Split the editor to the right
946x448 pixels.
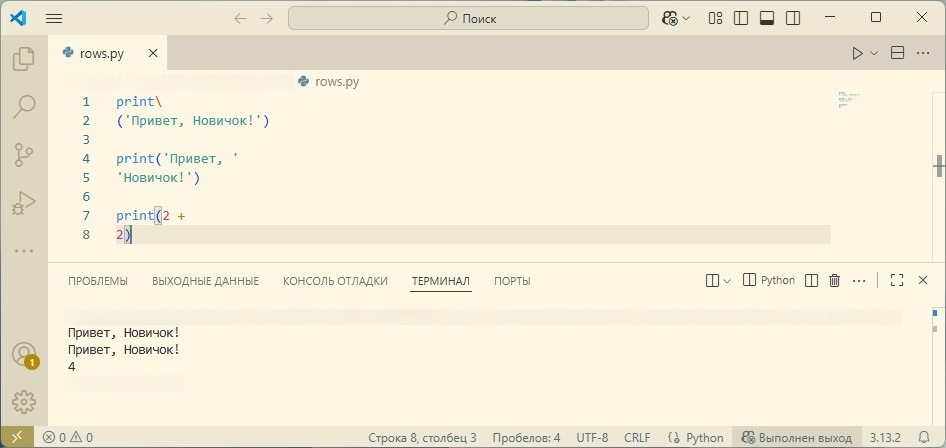pyautogui.click(x=898, y=53)
